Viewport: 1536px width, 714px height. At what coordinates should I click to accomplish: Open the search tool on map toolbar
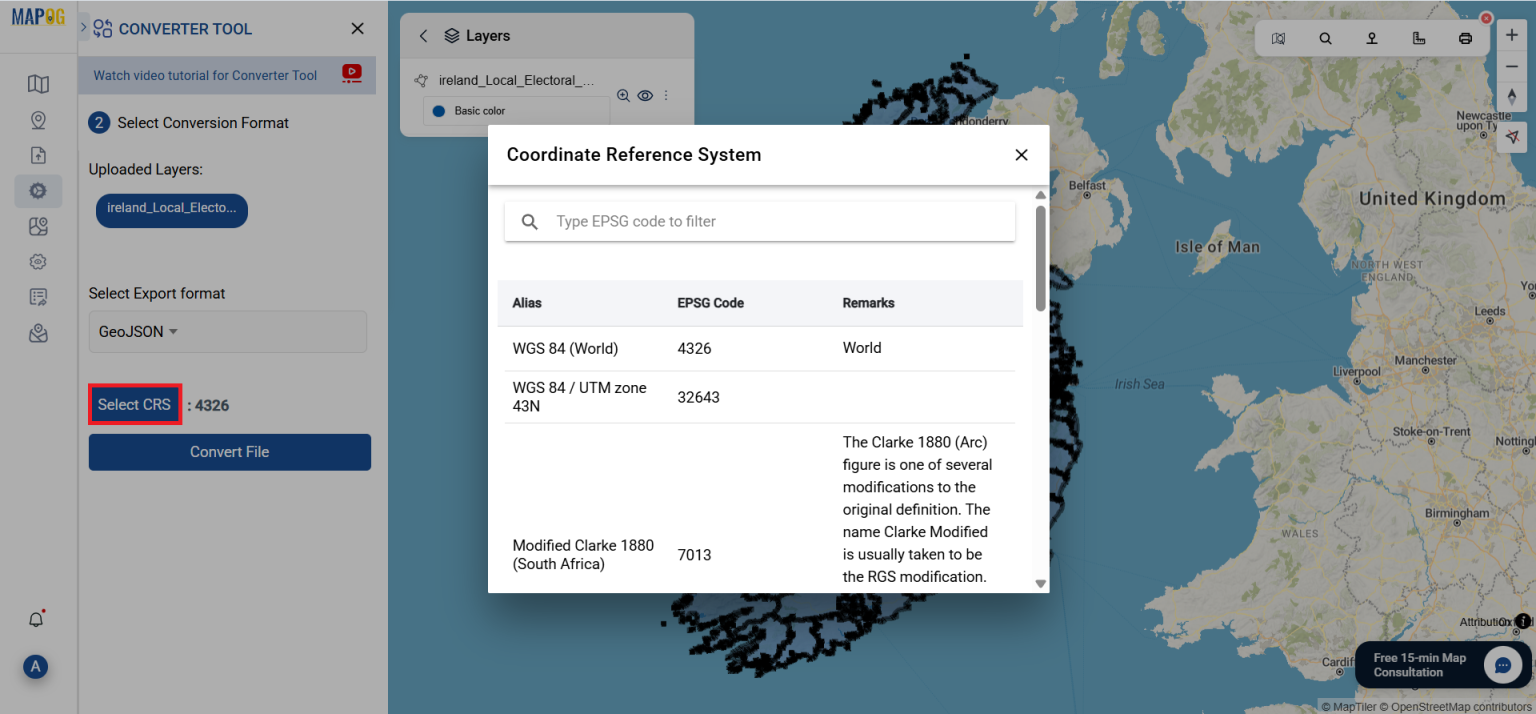point(1325,37)
